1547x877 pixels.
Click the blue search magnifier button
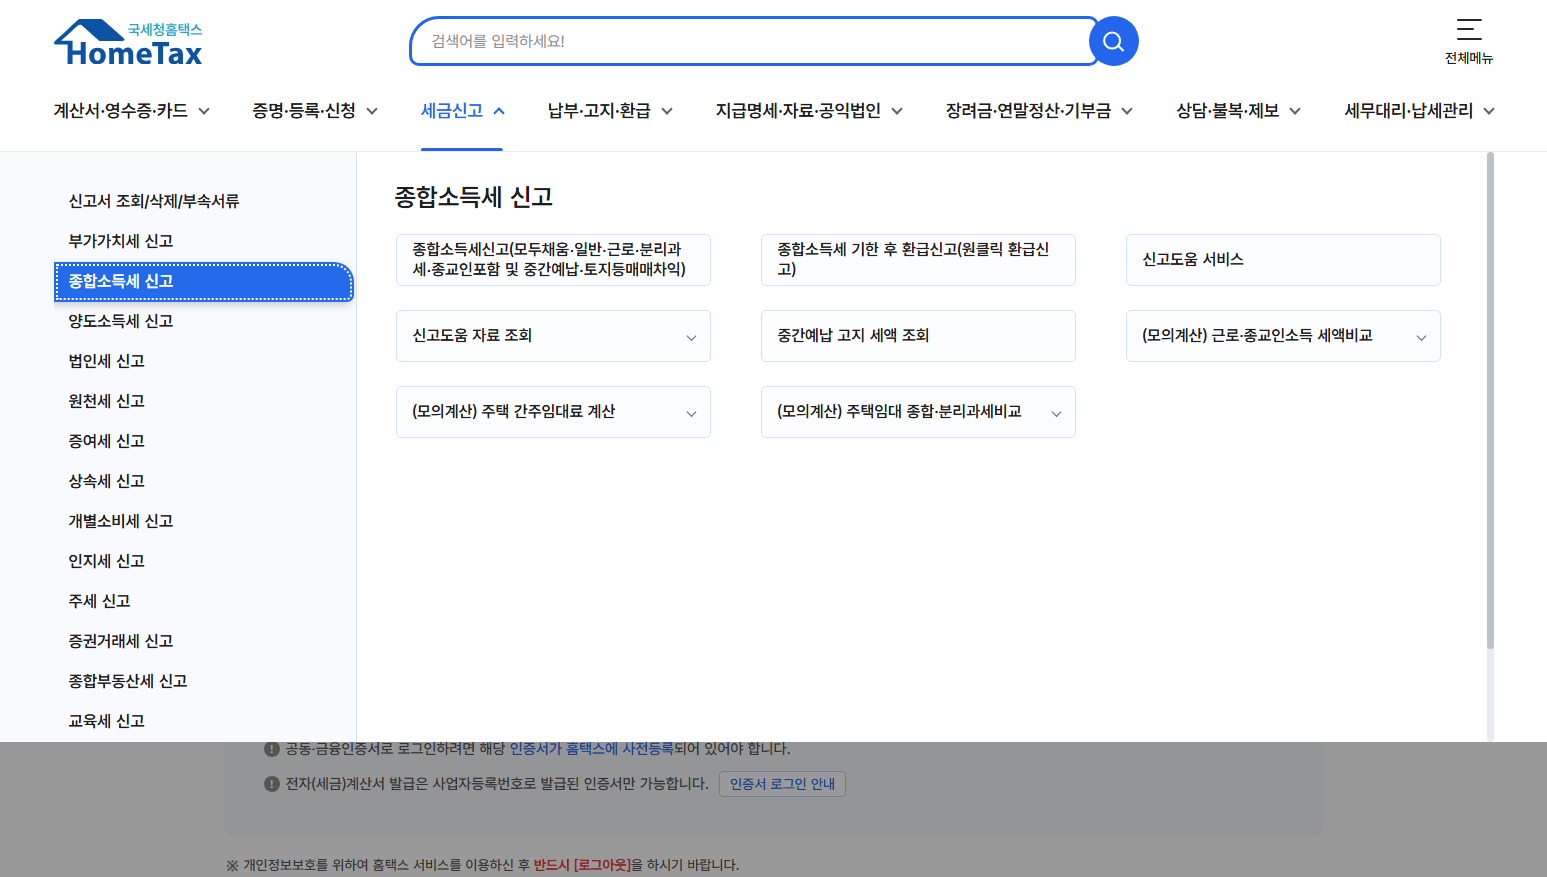1113,41
